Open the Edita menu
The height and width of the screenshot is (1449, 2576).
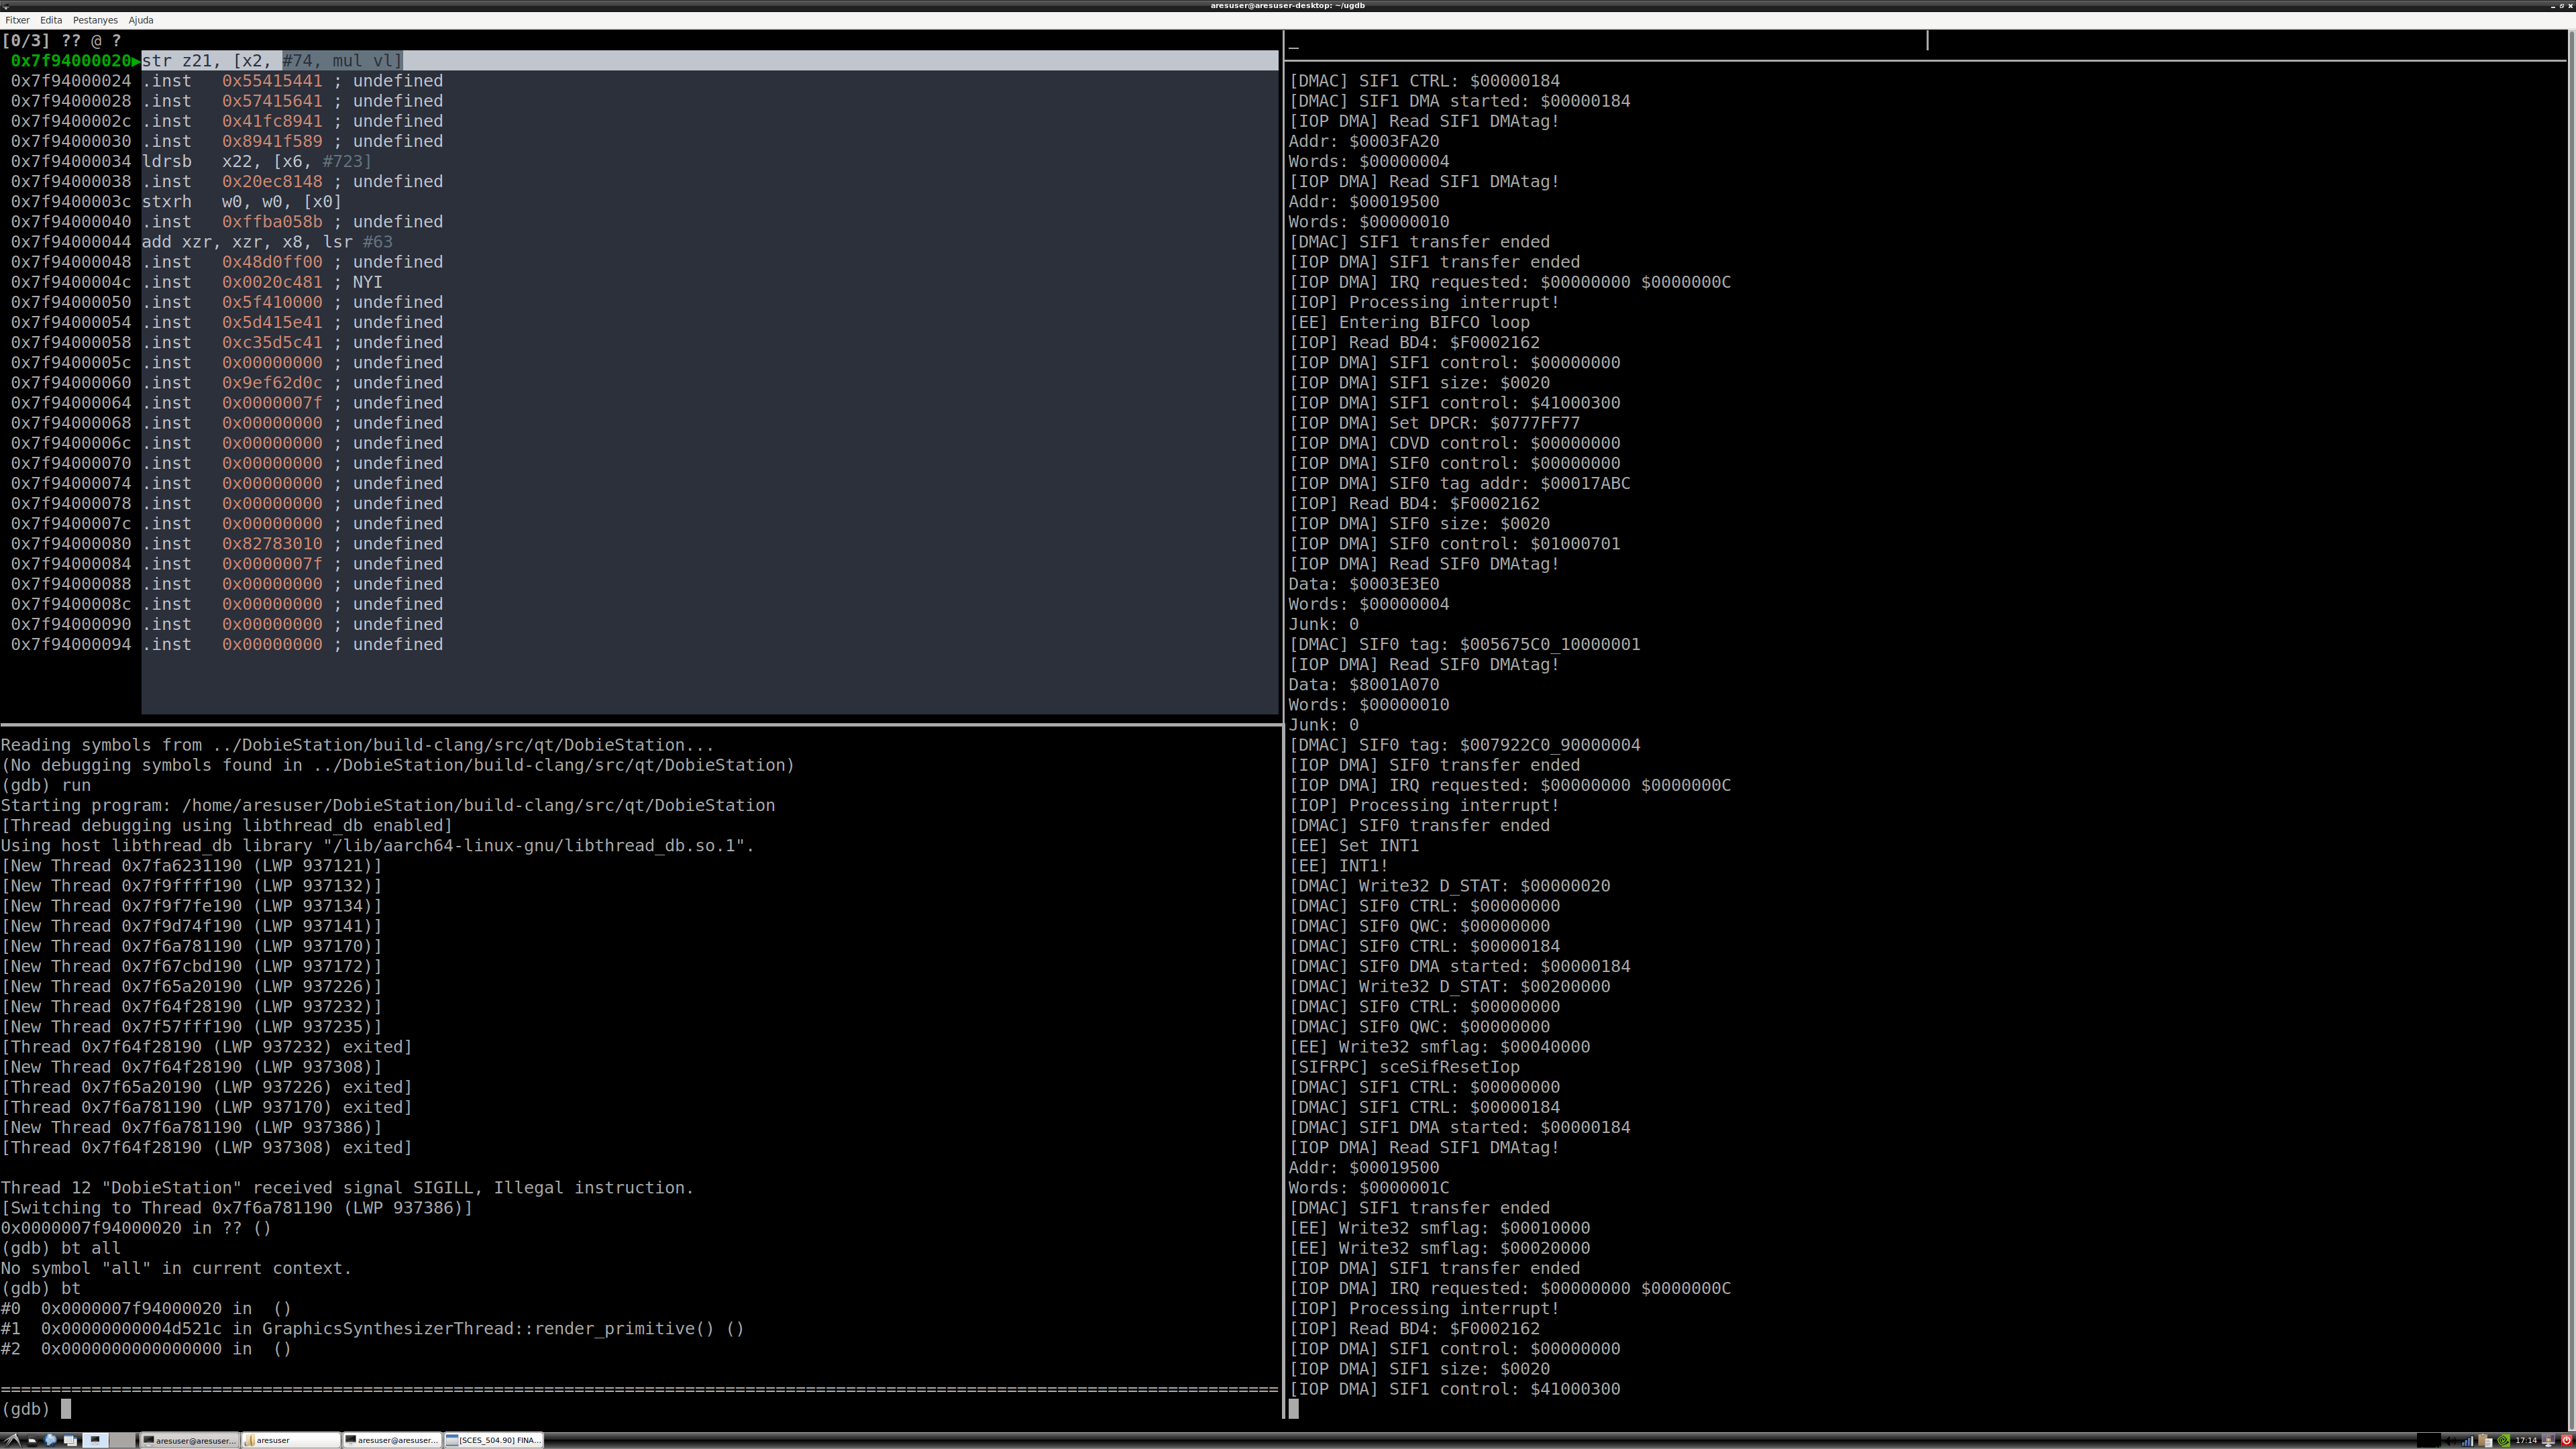(x=51, y=20)
